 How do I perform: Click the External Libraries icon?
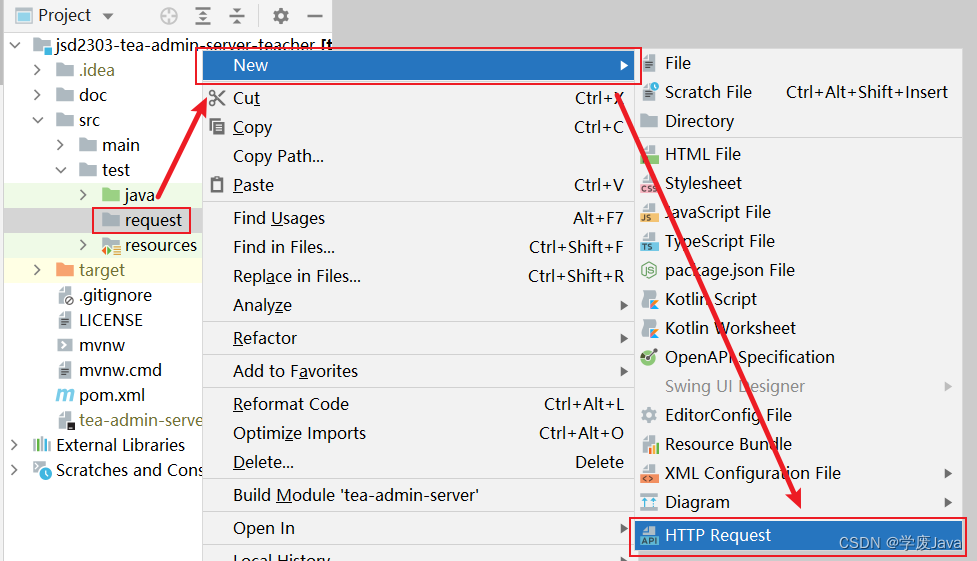[x=42, y=444]
